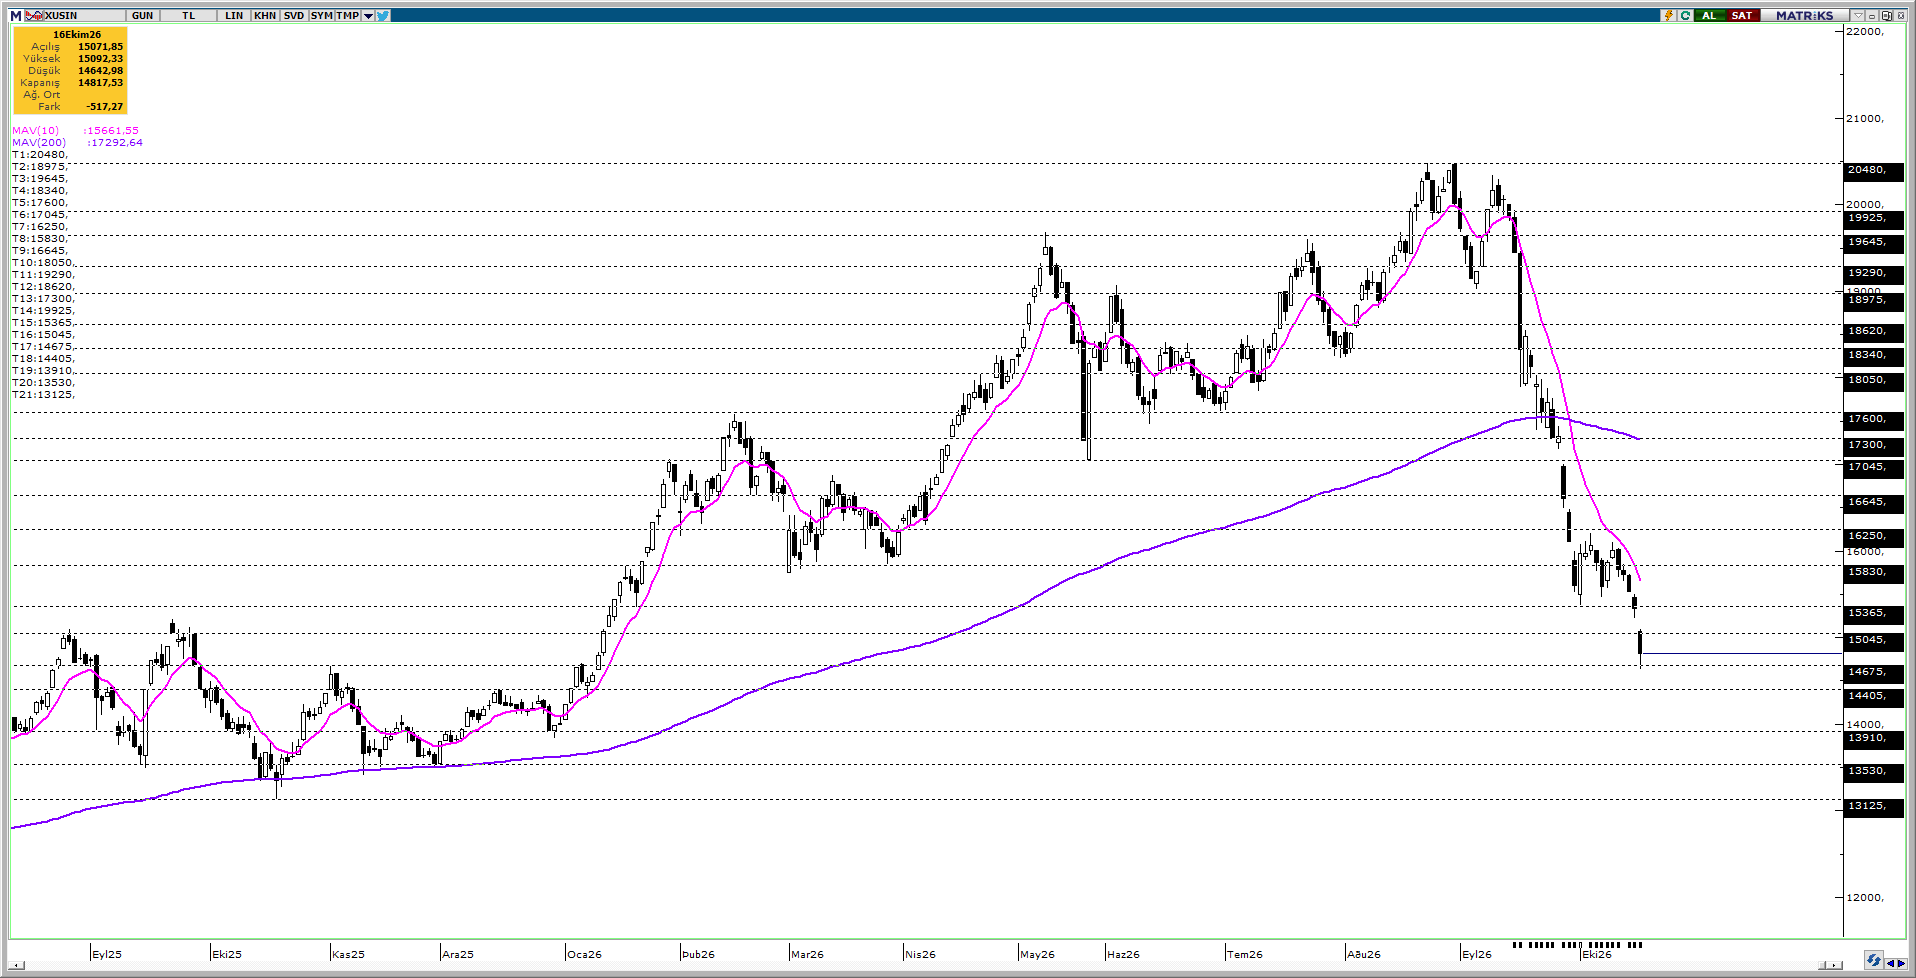Open the window options triangle dropdown
This screenshot has height=978, width=1916.
coord(1858,15)
